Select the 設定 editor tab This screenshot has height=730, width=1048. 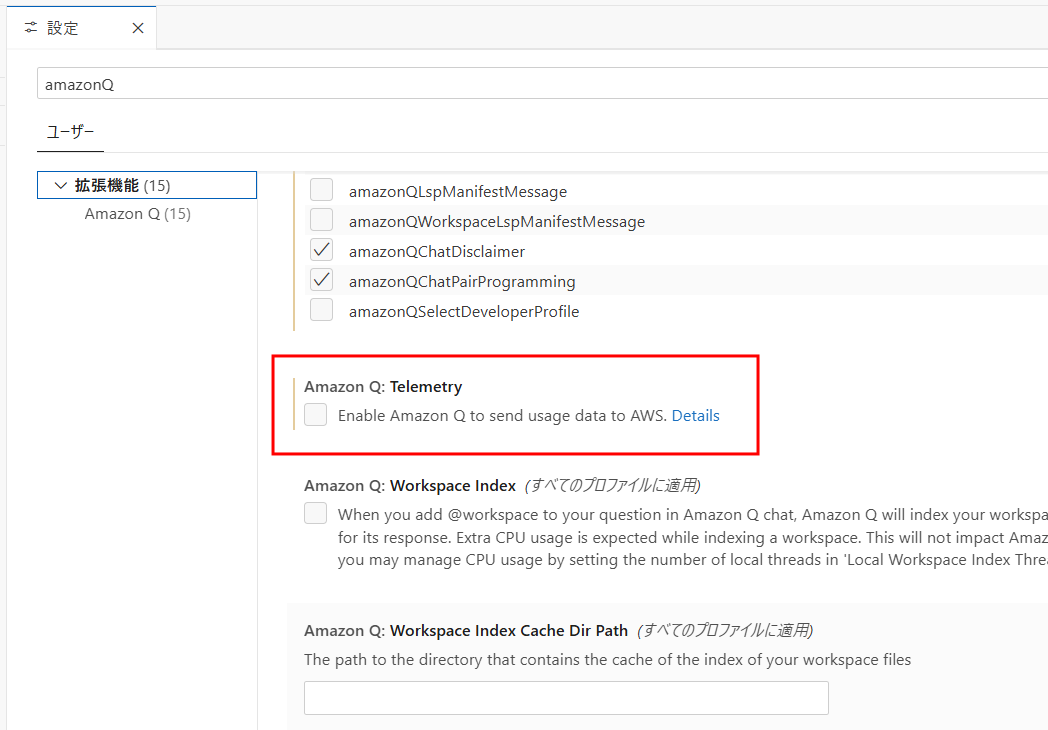click(82, 28)
